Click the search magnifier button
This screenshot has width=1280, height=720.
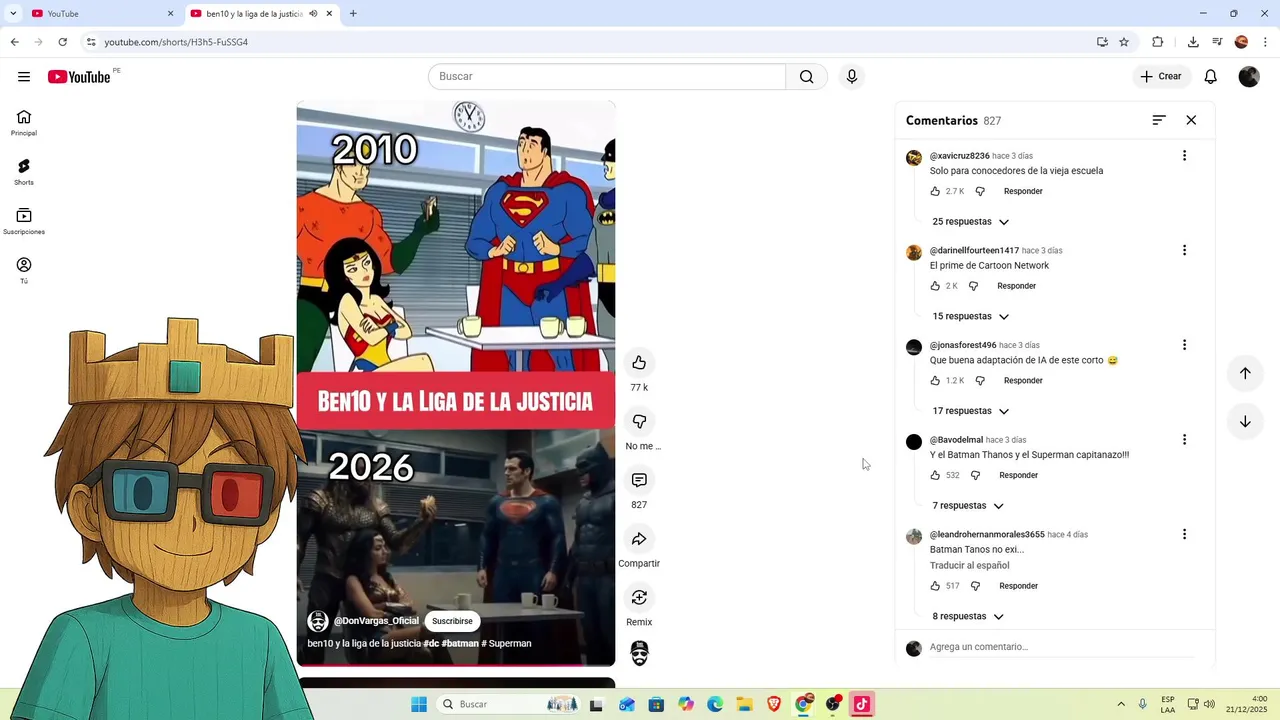807,77
